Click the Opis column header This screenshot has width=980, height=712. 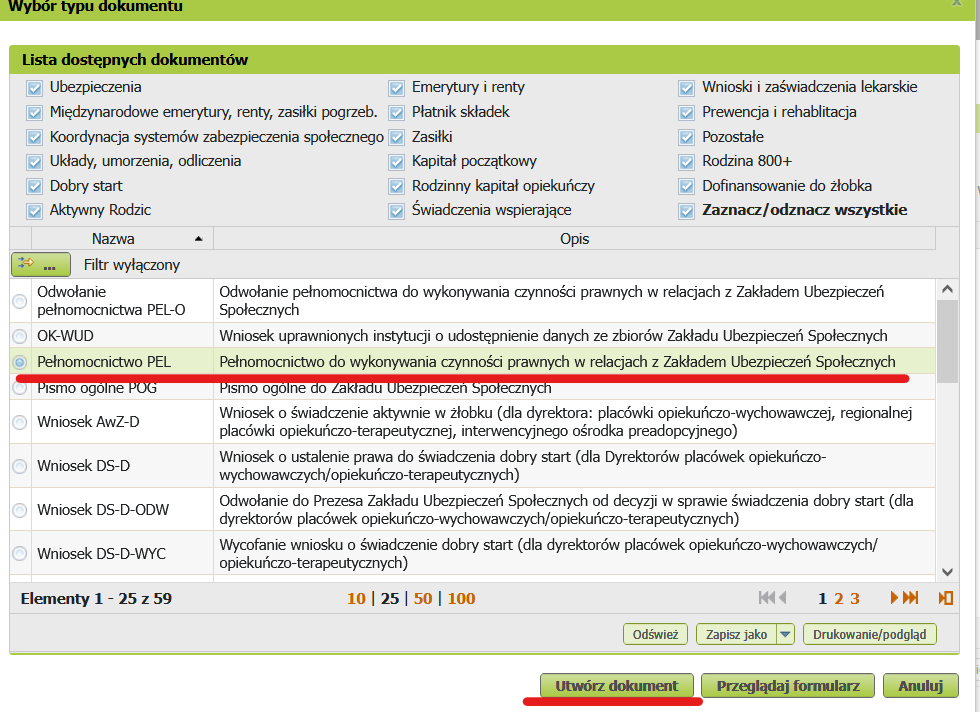click(574, 239)
